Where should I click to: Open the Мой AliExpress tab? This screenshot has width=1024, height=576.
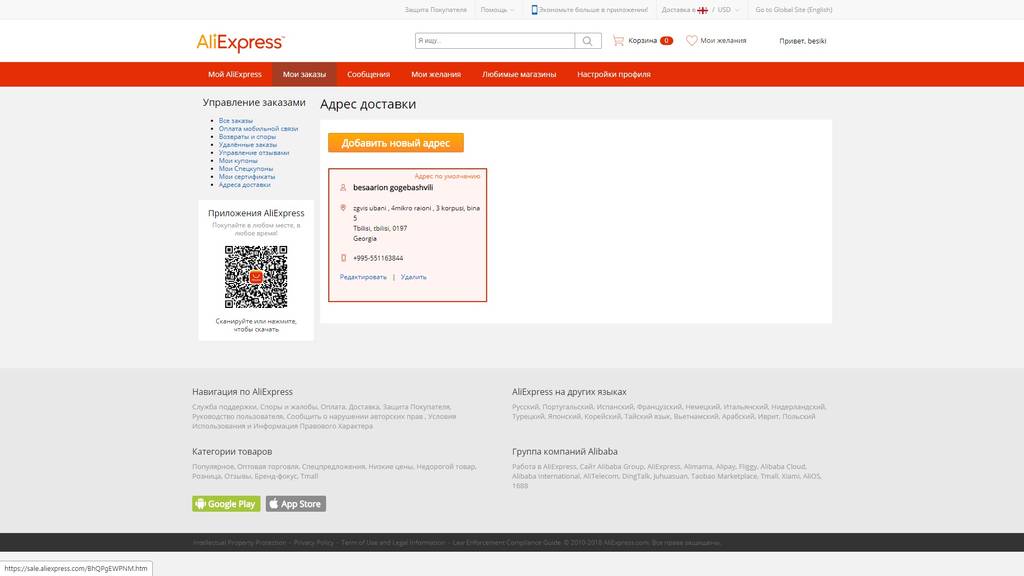click(x=234, y=74)
